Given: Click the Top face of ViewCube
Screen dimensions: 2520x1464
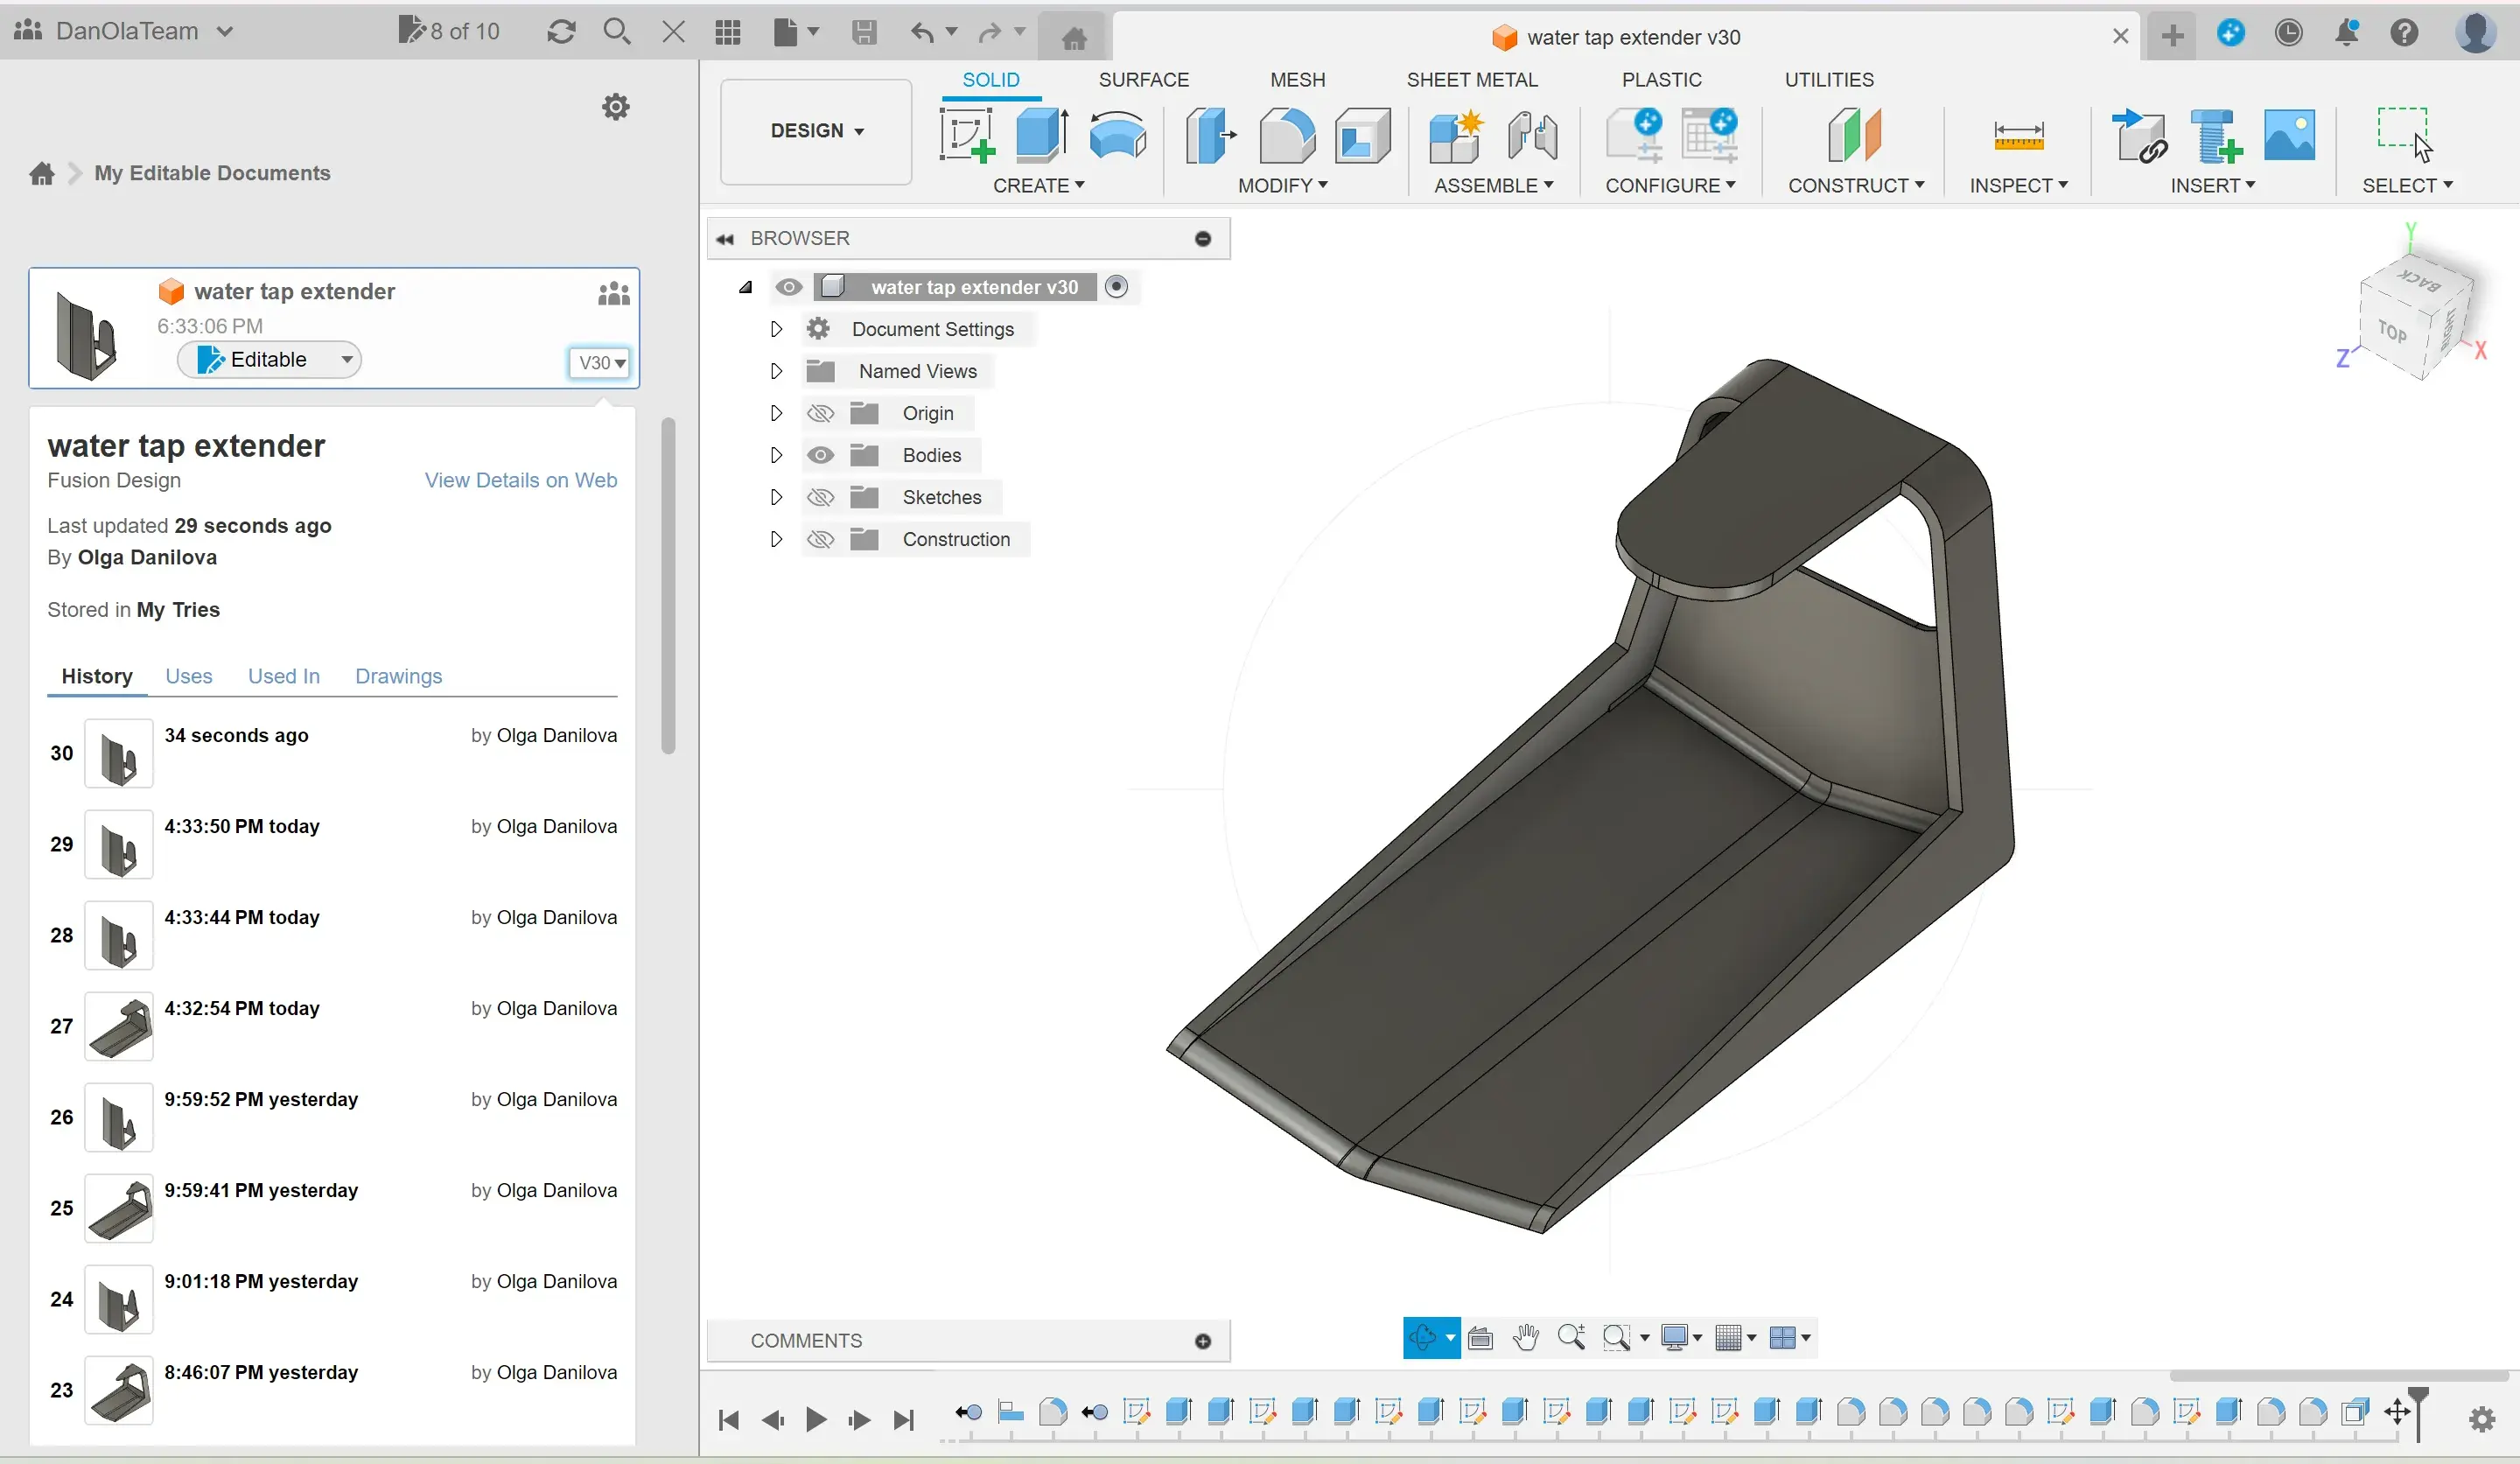Looking at the screenshot, I should [2391, 331].
